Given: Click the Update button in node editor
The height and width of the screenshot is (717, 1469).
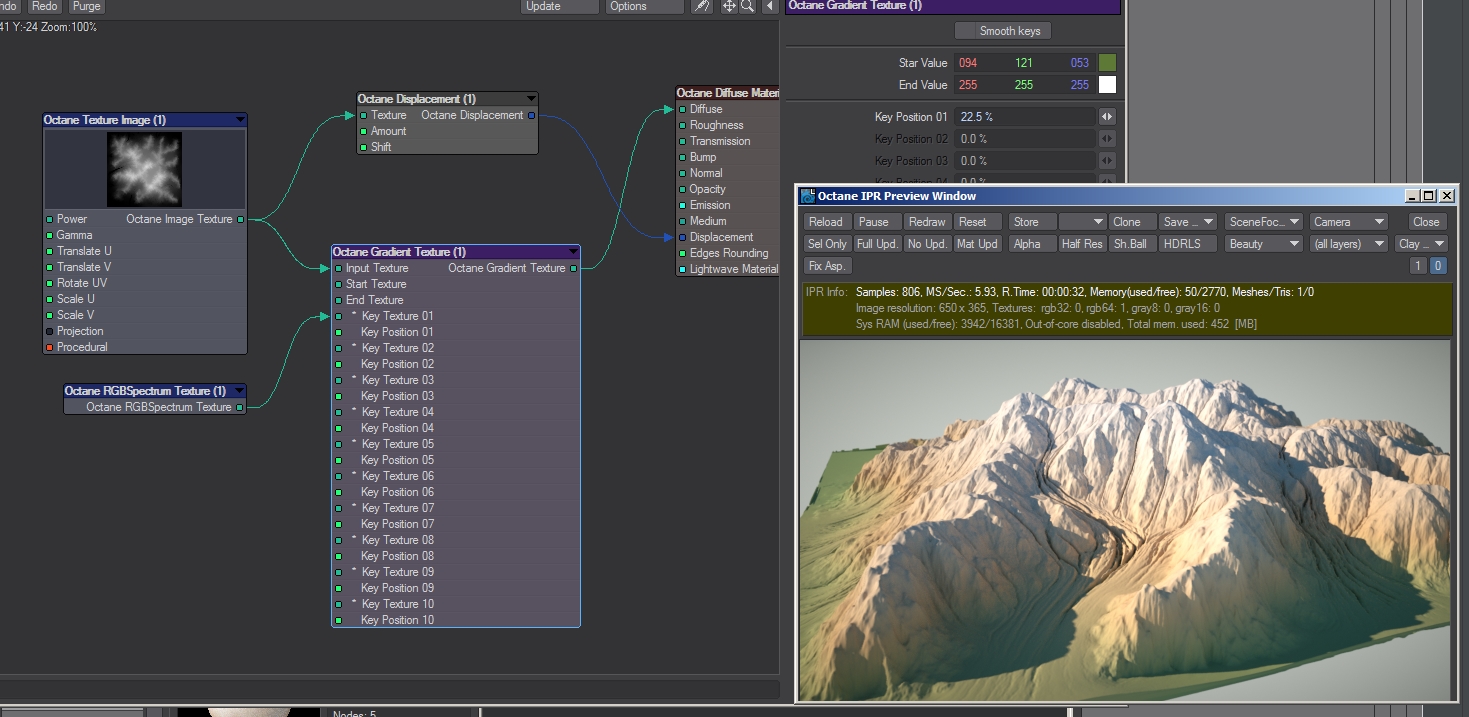Looking at the screenshot, I should [560, 6].
